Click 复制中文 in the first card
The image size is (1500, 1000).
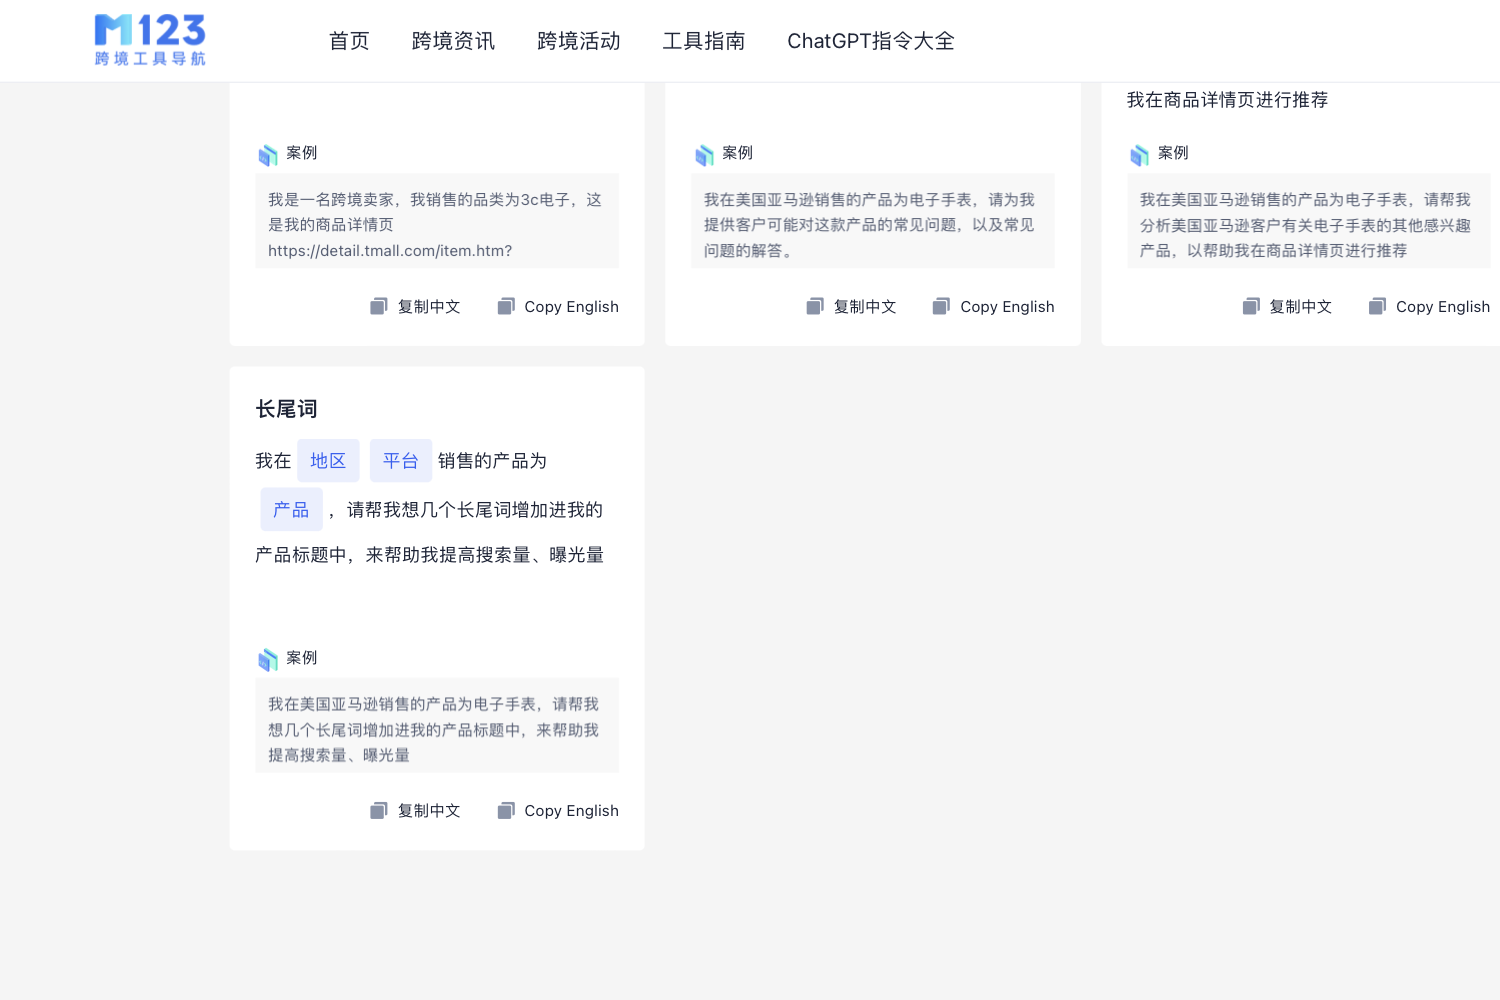(428, 306)
